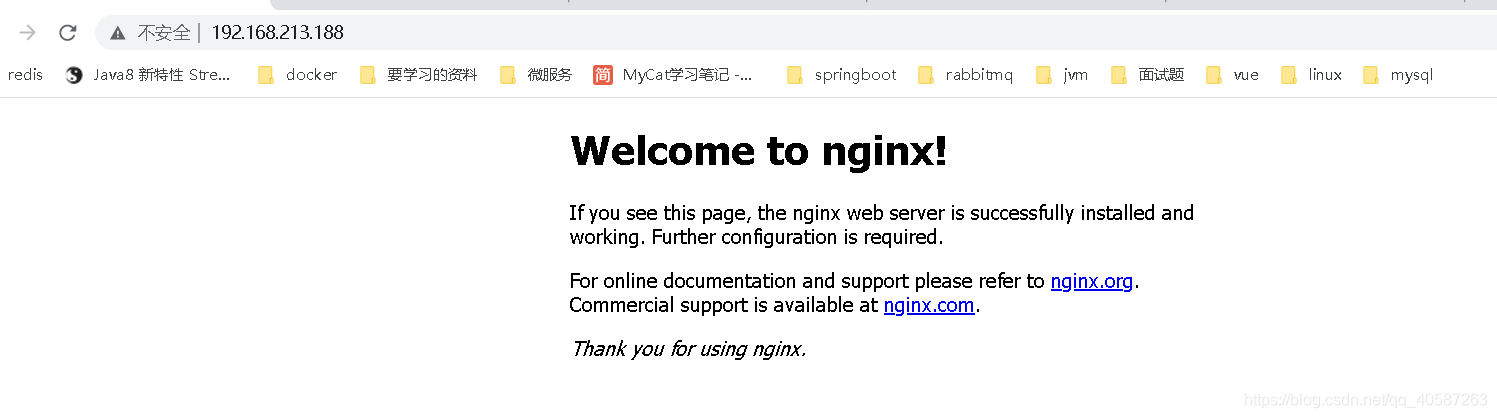This screenshot has height=418, width=1497.
Task: Open the 微服务 bookmark folder
Action: click(536, 74)
